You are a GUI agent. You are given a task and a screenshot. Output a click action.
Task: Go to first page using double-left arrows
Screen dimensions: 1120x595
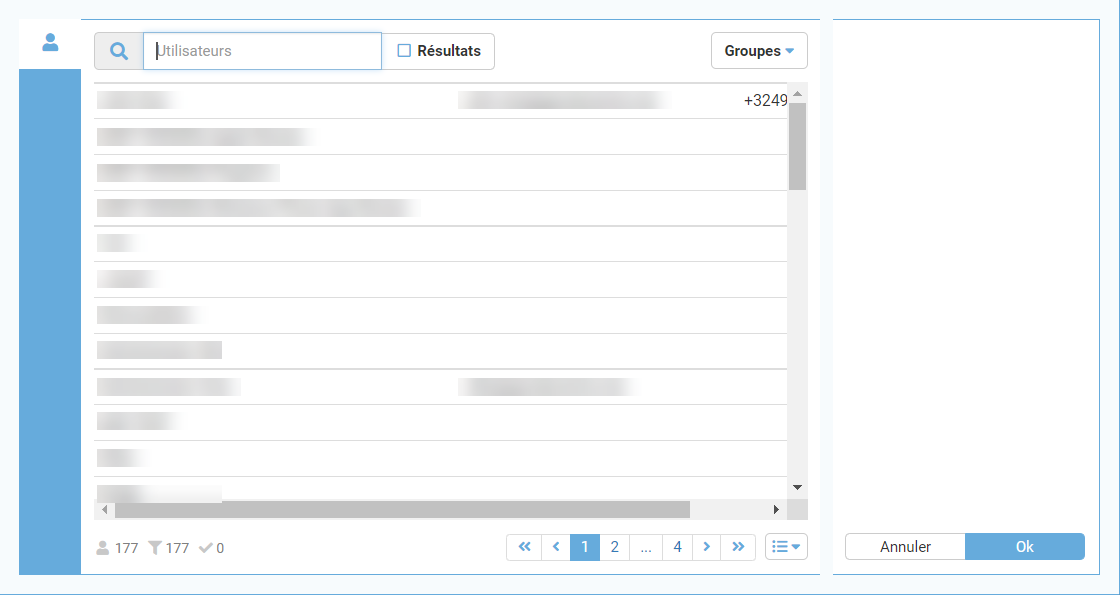pyautogui.click(x=524, y=547)
